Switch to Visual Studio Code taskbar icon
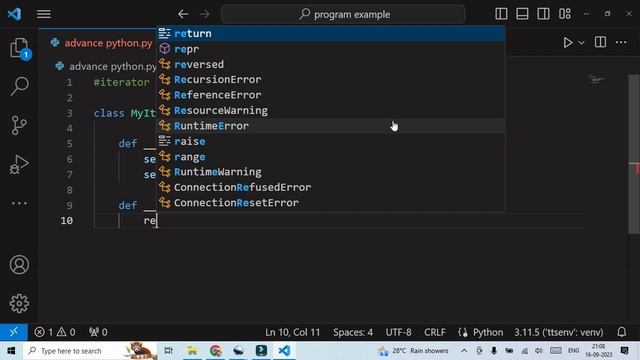Viewport: 640px width, 360px height. coord(284,351)
